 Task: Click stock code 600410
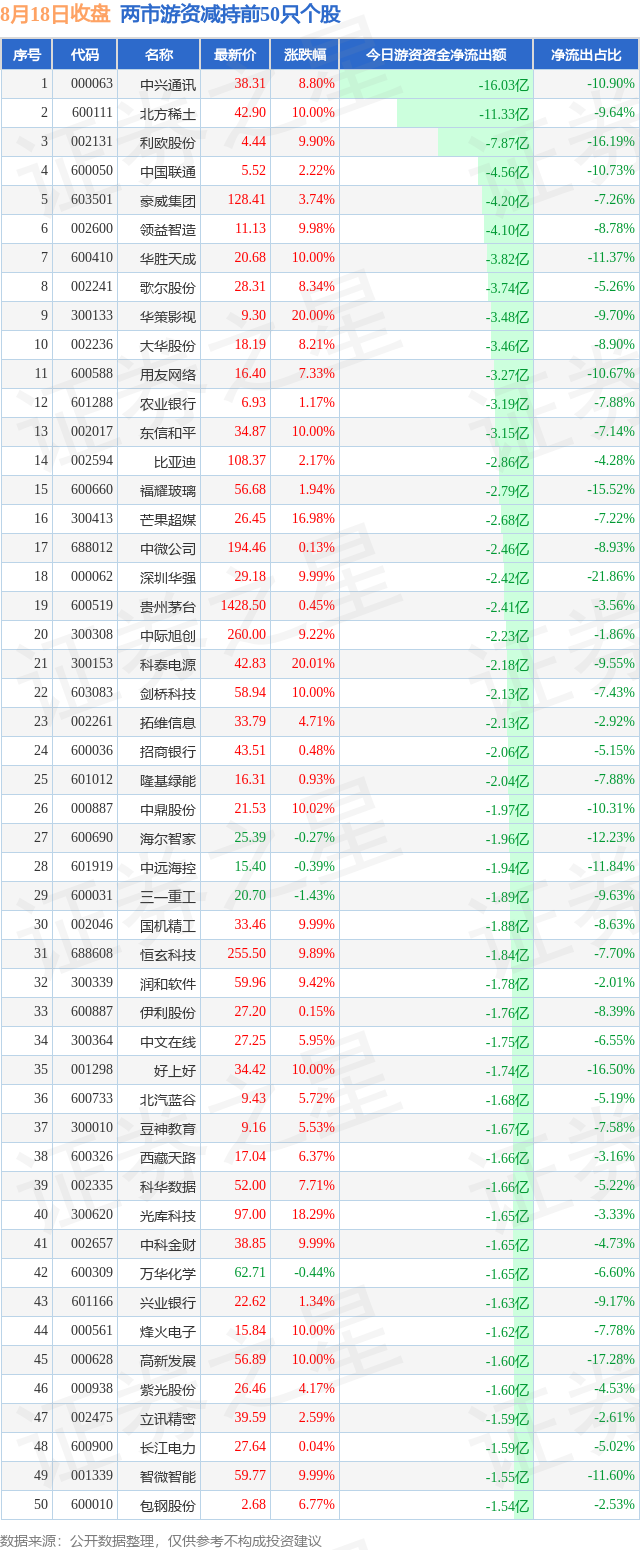coord(92,258)
